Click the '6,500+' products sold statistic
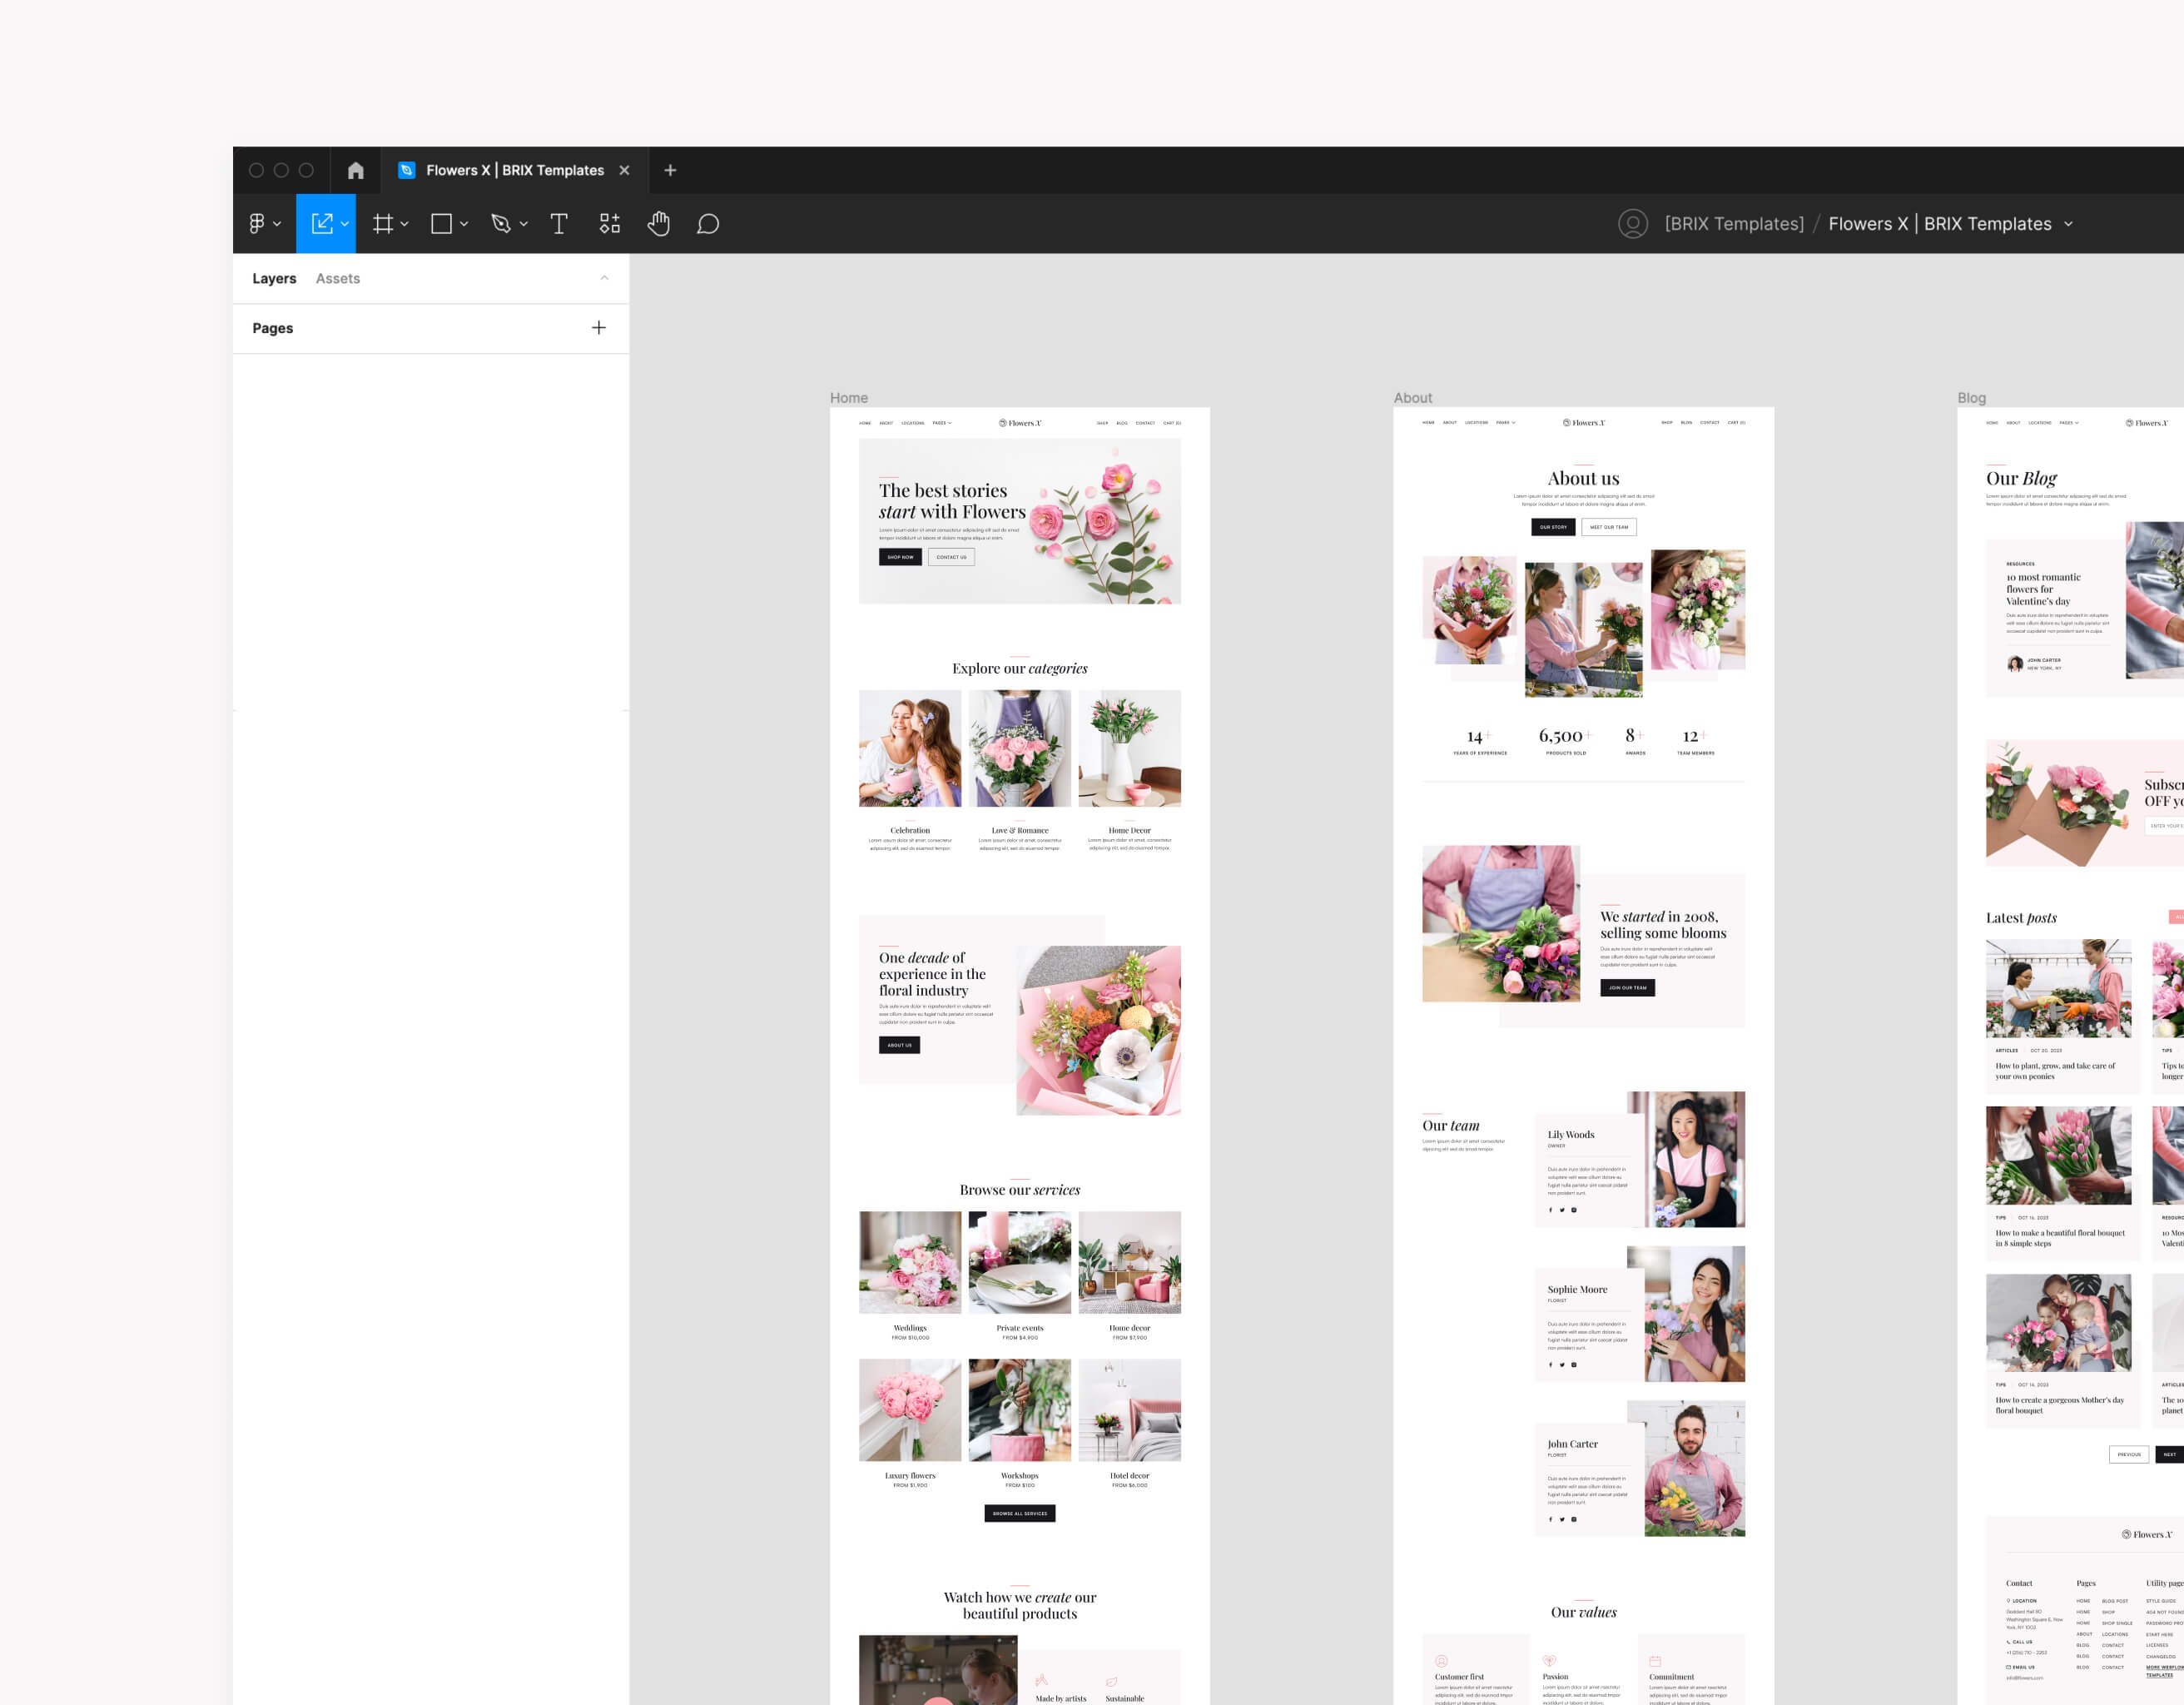2184x1705 pixels. [1565, 736]
